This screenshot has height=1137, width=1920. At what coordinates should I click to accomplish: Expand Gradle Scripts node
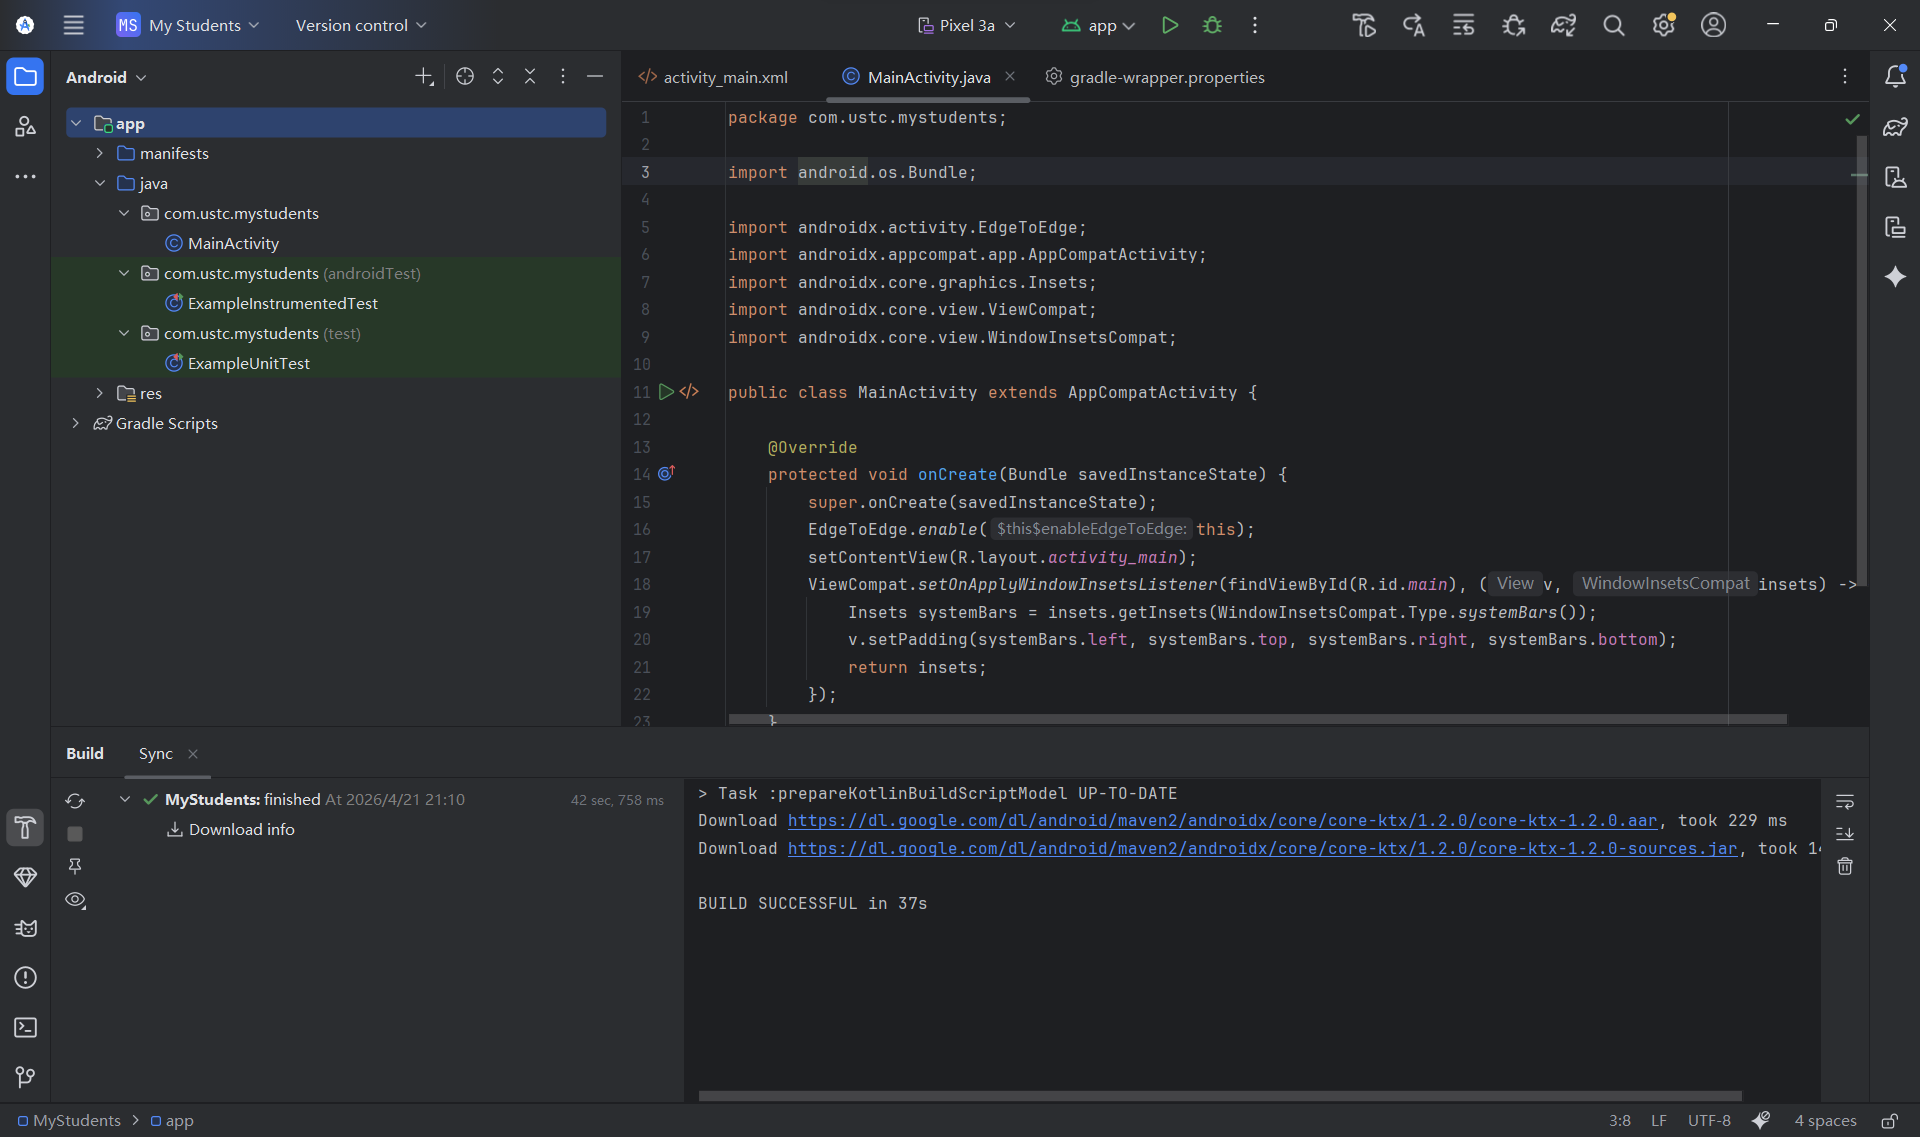pos(76,423)
